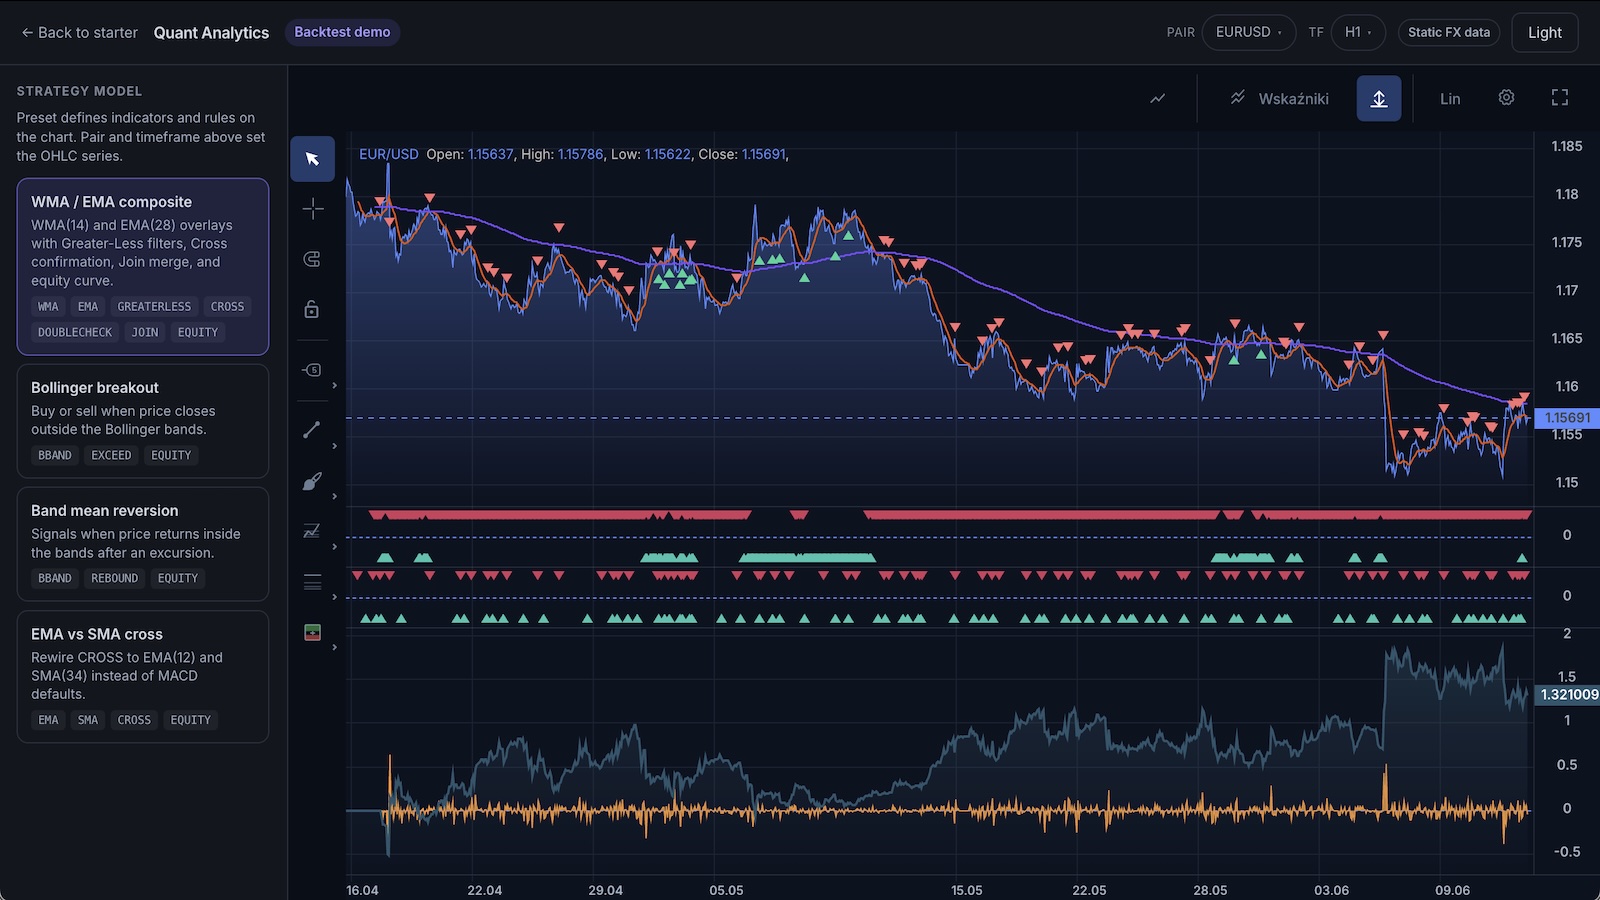Image resolution: width=1600 pixels, height=900 pixels.
Task: Click the DOUBLECHECK tag
Action: pyautogui.click(x=75, y=332)
